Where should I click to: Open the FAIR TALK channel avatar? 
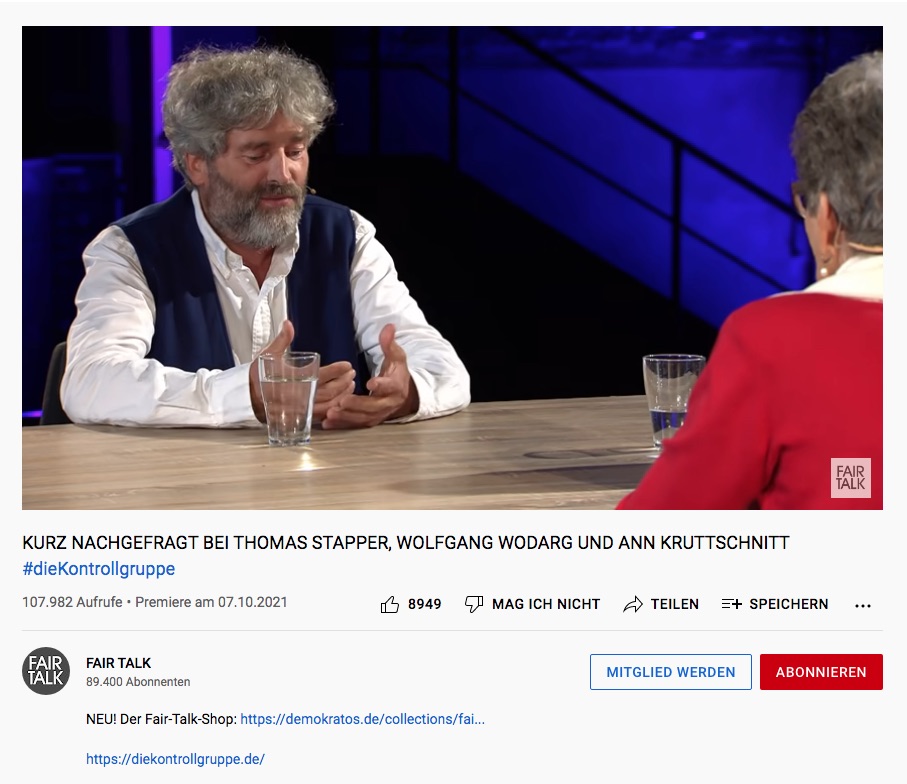(46, 671)
